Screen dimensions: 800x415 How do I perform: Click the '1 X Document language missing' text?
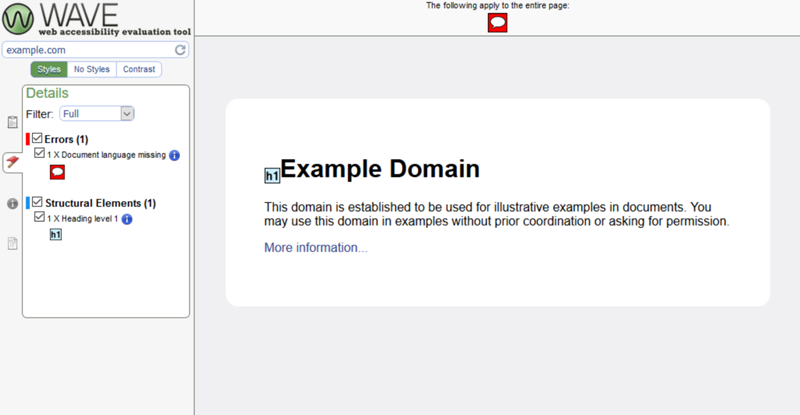[106, 155]
